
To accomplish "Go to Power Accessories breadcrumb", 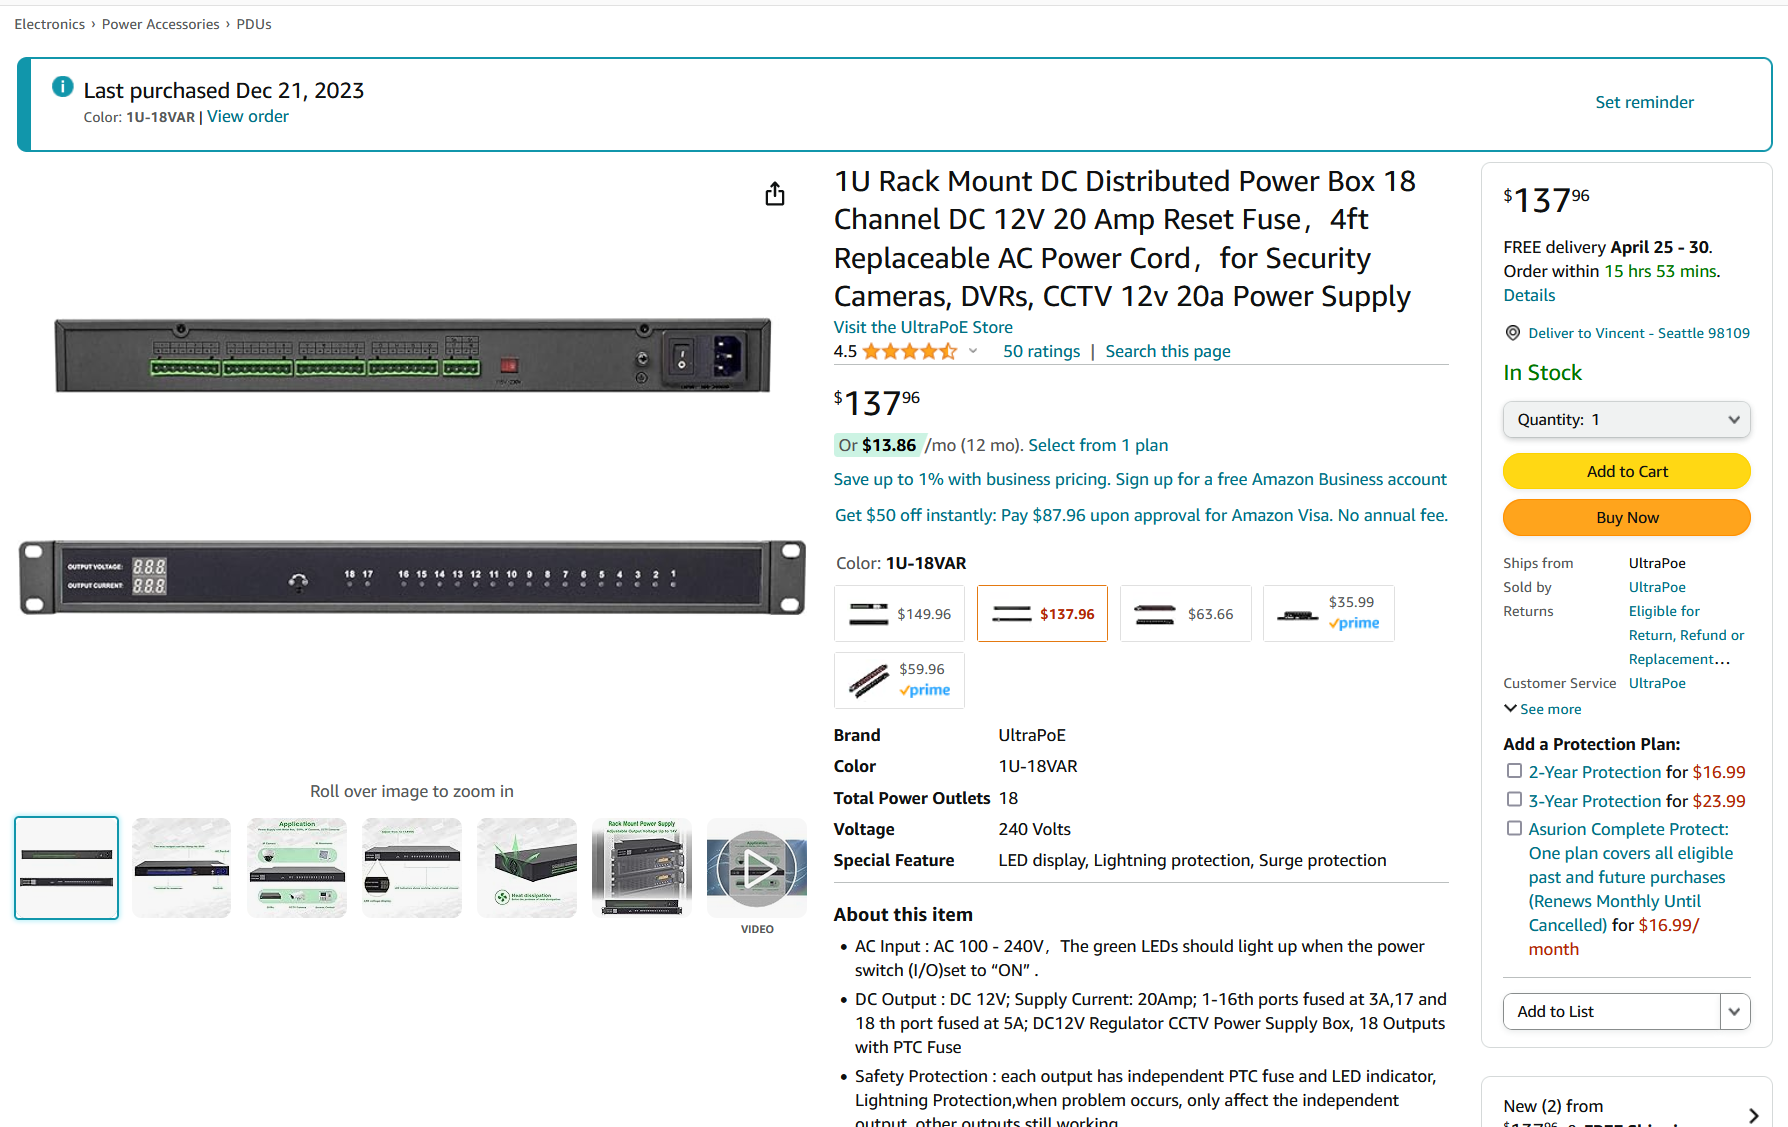I will [x=160, y=24].
